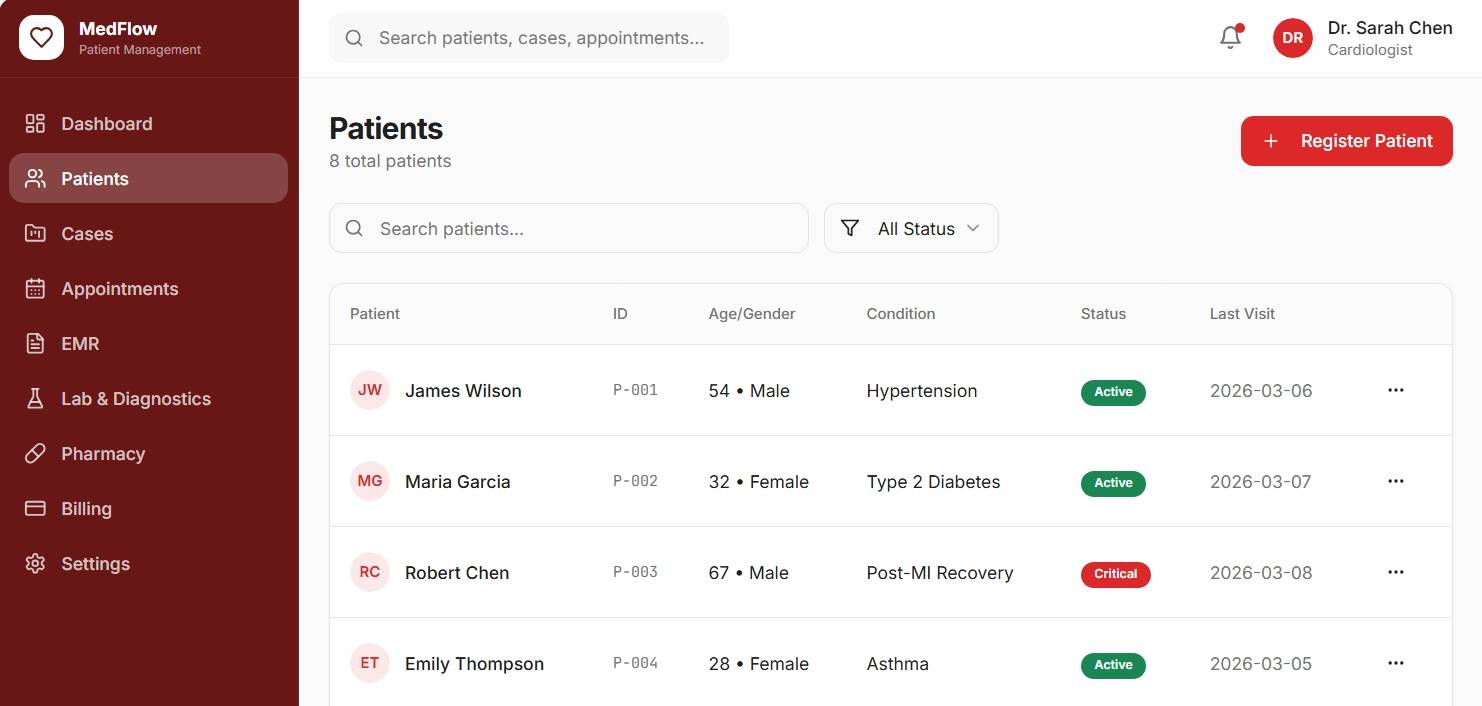
Task: Go to Dashboard in sidebar
Action: (x=148, y=124)
